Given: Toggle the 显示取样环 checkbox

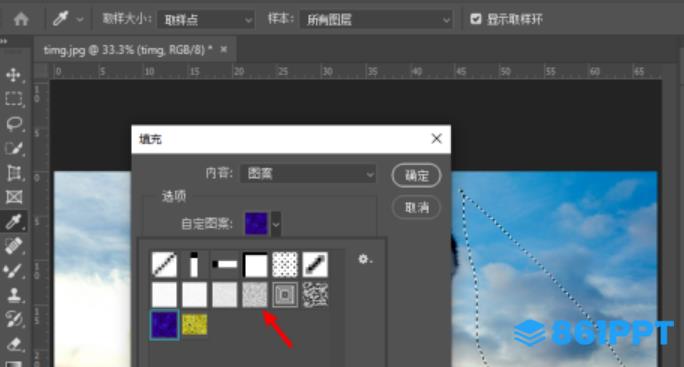Looking at the screenshot, I should pos(475,19).
